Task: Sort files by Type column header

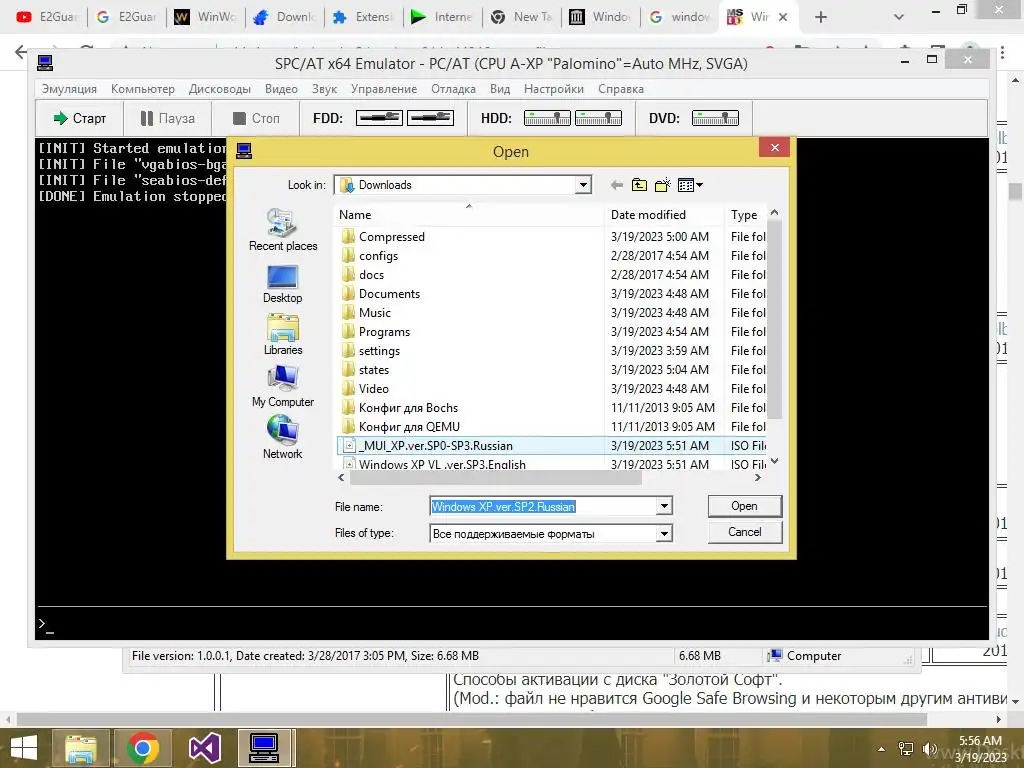Action: [x=745, y=215]
